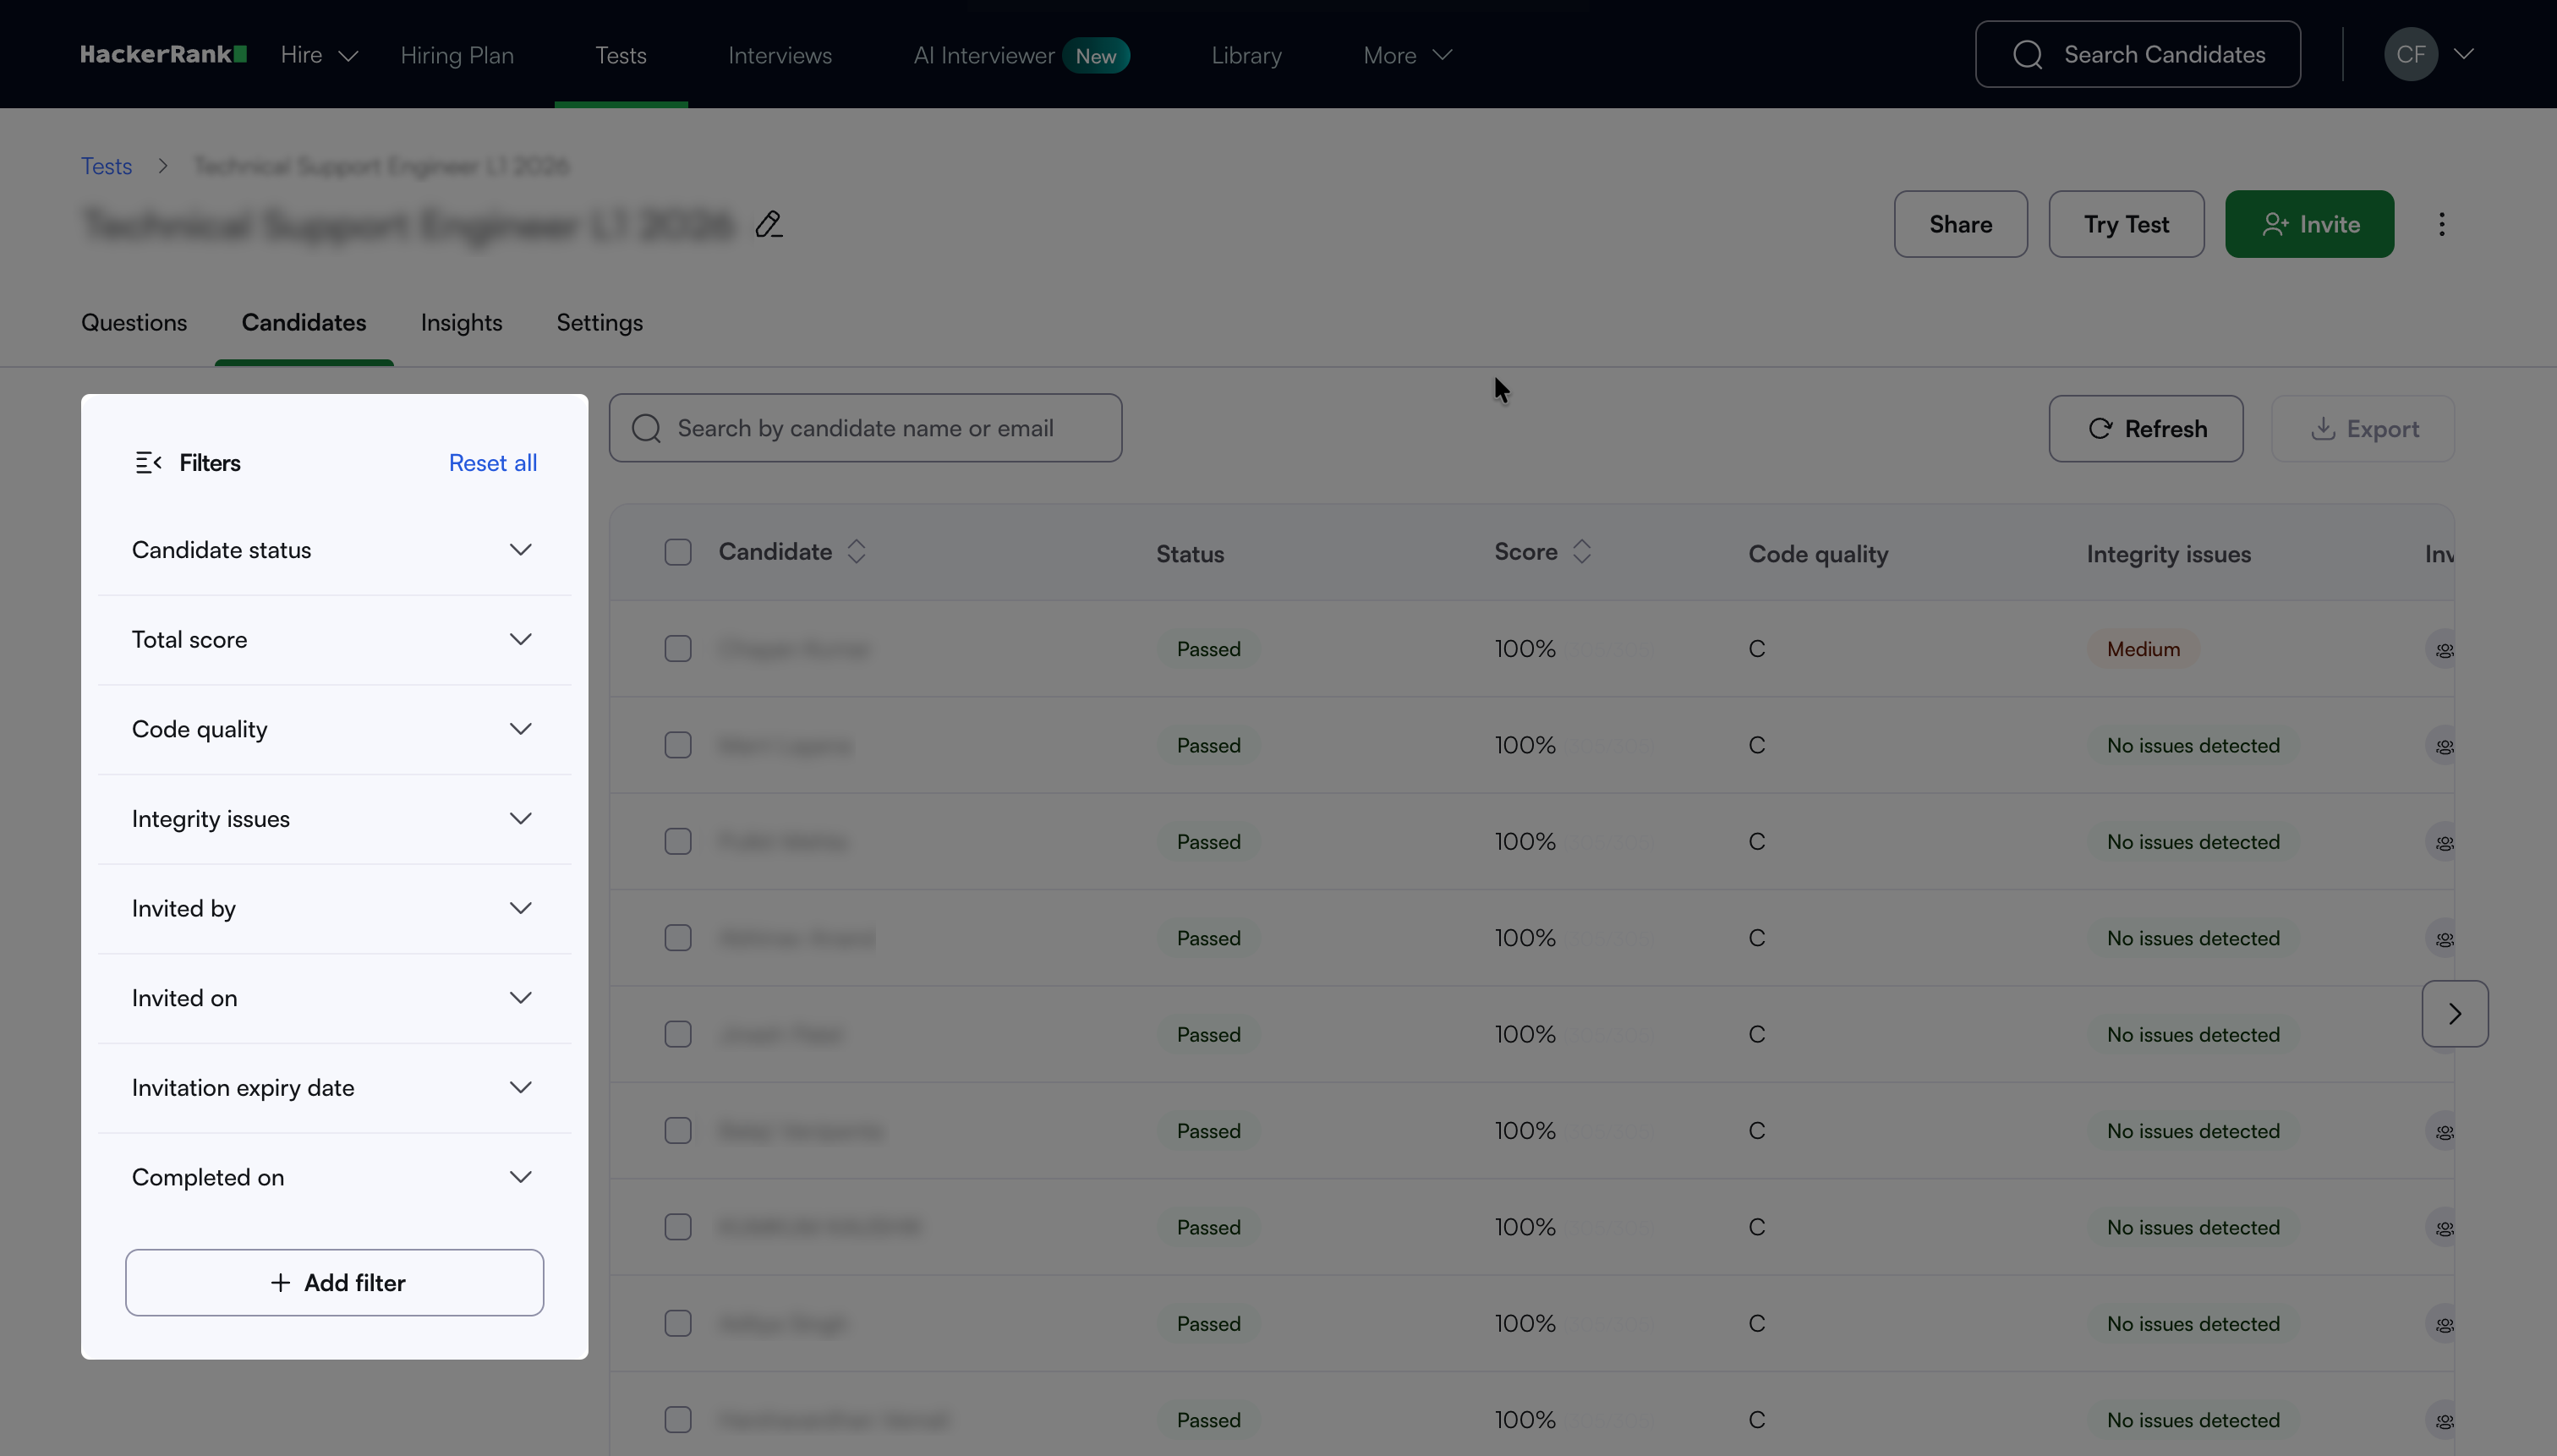Click the invited-by icon in the Medium integrity row
Viewport: 2557px width, 1456px height.
(x=2443, y=650)
